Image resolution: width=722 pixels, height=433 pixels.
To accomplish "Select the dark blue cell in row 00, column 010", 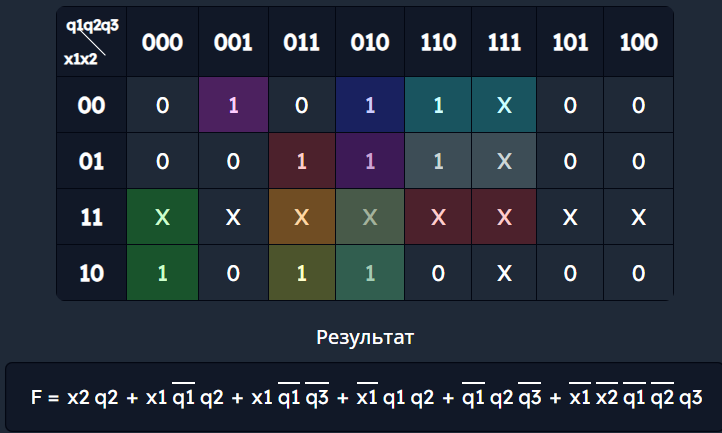I will pyautogui.click(x=369, y=106).
